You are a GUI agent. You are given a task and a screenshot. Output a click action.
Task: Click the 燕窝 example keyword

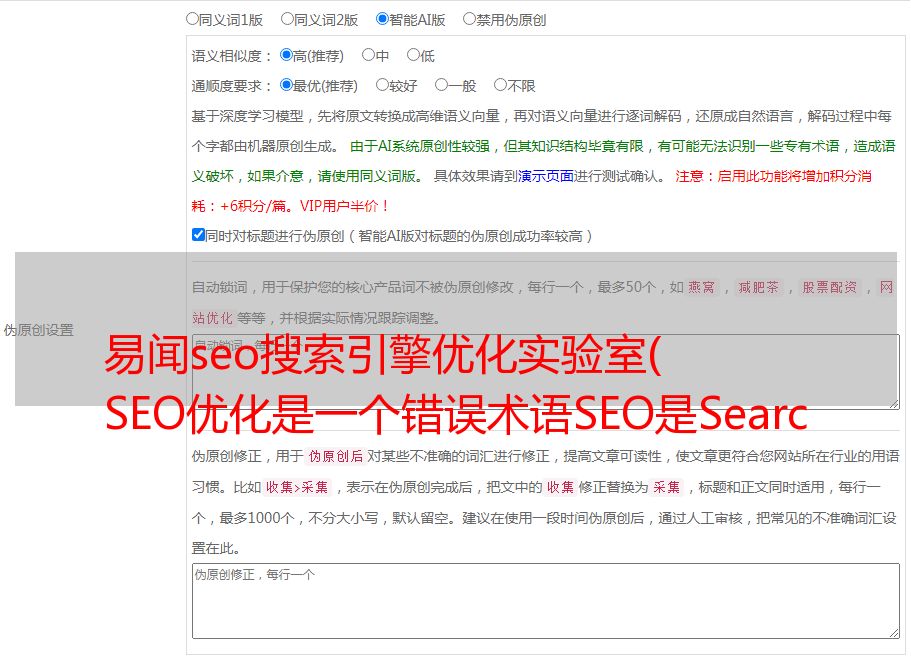click(x=701, y=287)
